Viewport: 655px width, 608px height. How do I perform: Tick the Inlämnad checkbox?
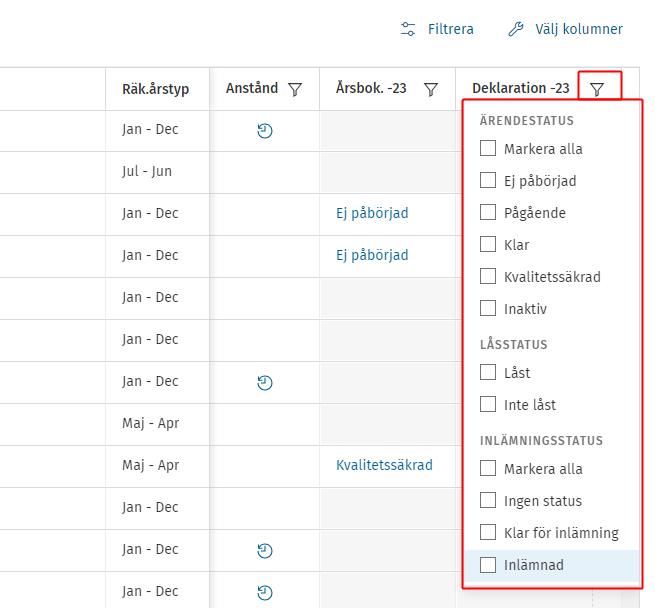click(488, 565)
